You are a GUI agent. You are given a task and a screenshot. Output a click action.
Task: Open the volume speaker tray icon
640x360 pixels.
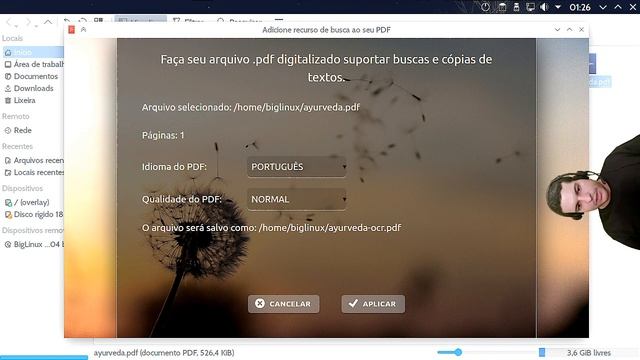(x=544, y=7)
